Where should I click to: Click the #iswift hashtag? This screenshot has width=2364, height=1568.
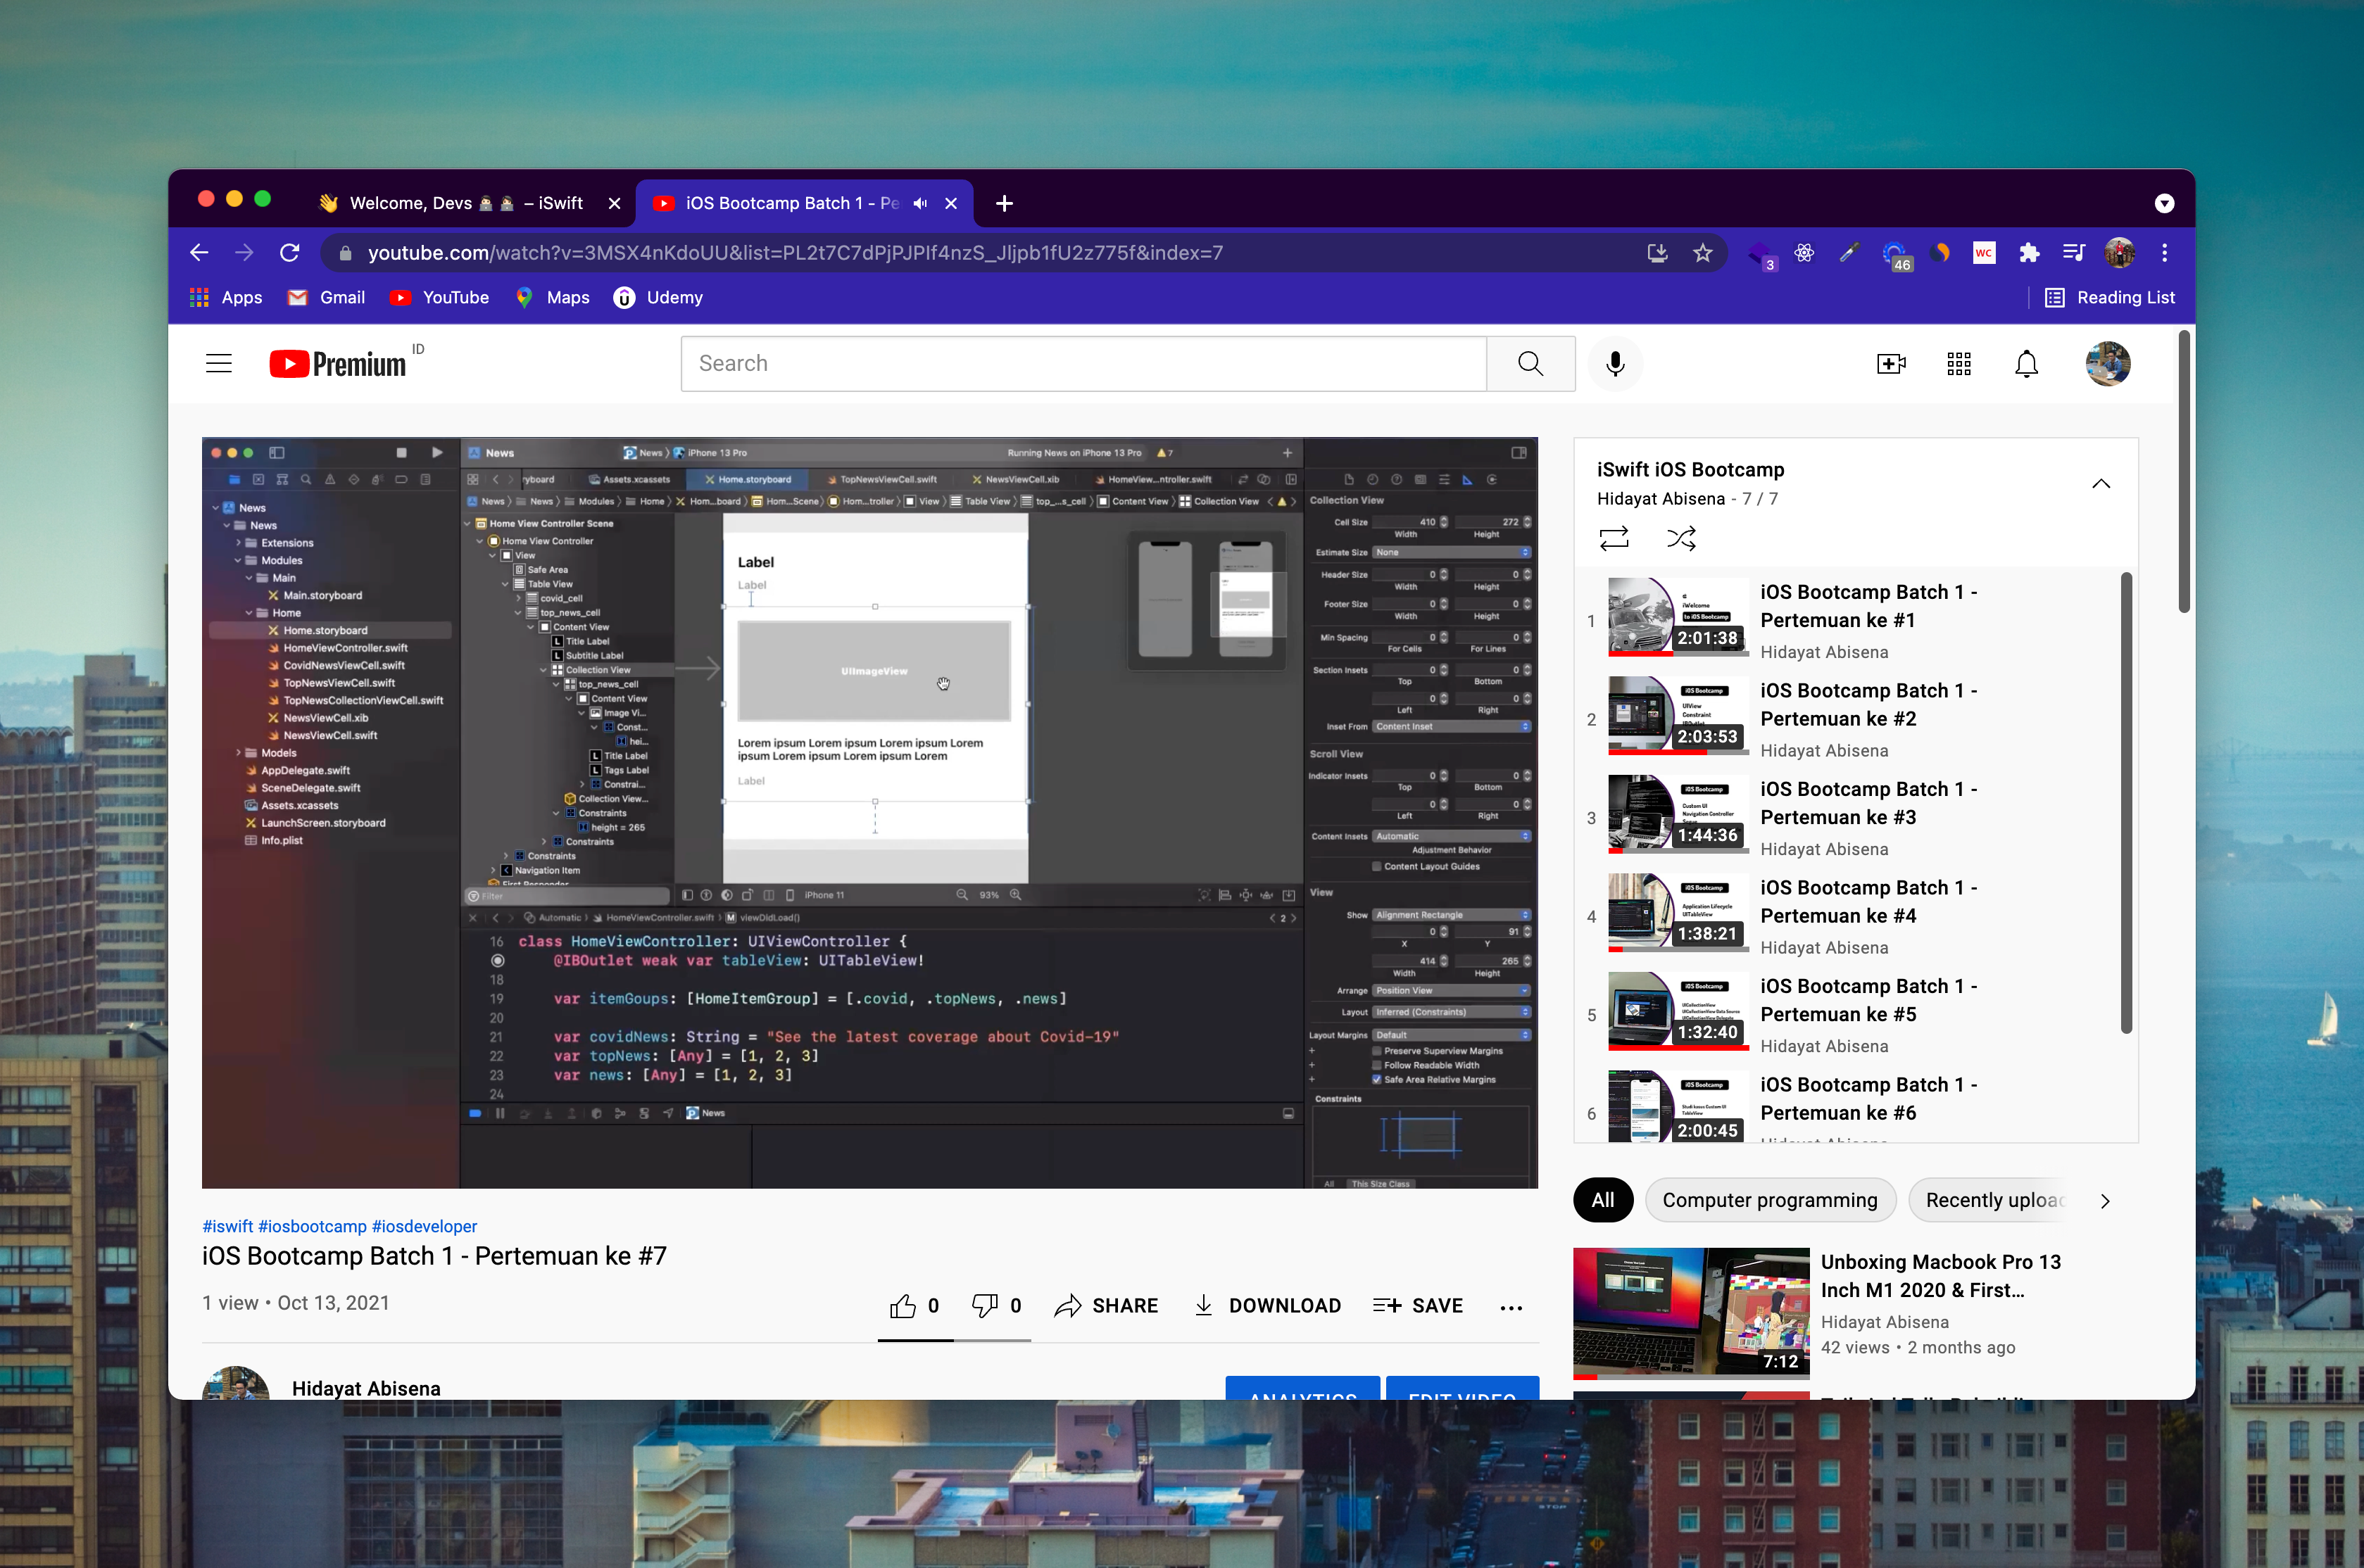[x=228, y=1226]
